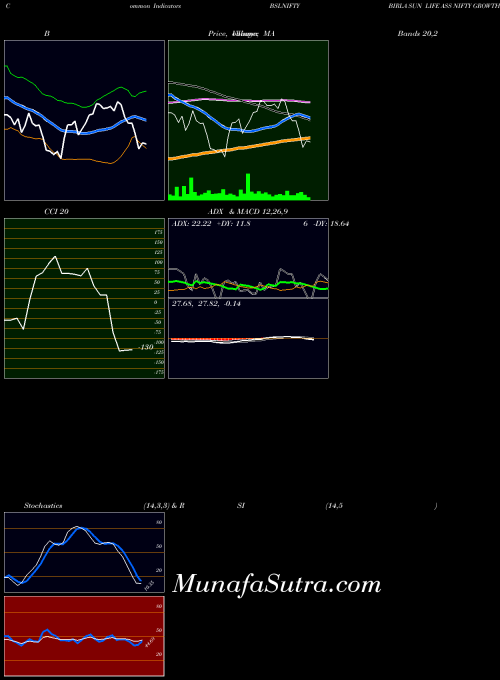Viewport: 500px width, 680px height.
Task: Click the 'Price, MA' heading
Action: [x=242, y=33]
